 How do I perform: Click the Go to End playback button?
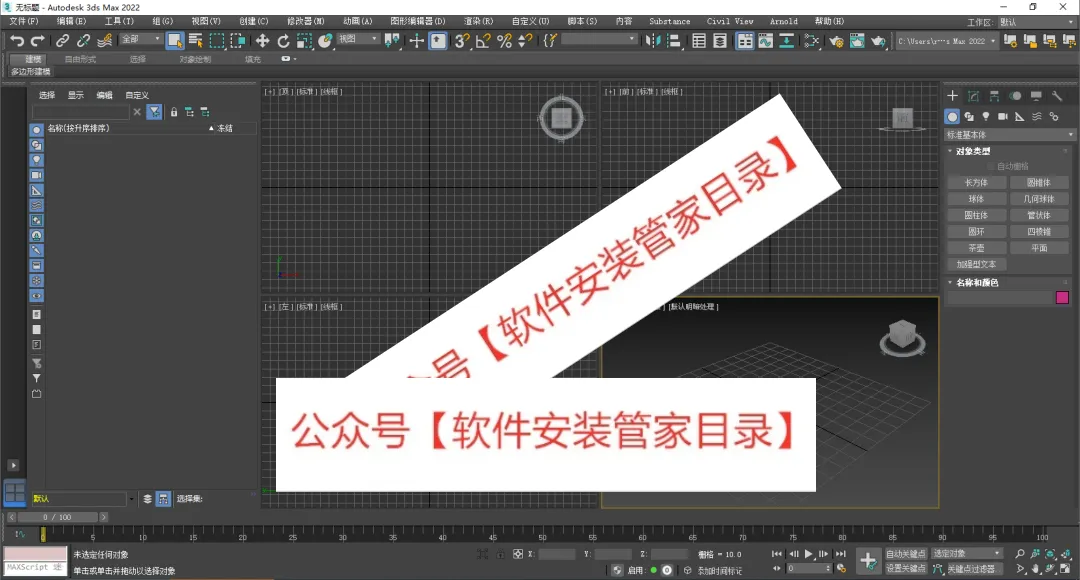[840, 554]
